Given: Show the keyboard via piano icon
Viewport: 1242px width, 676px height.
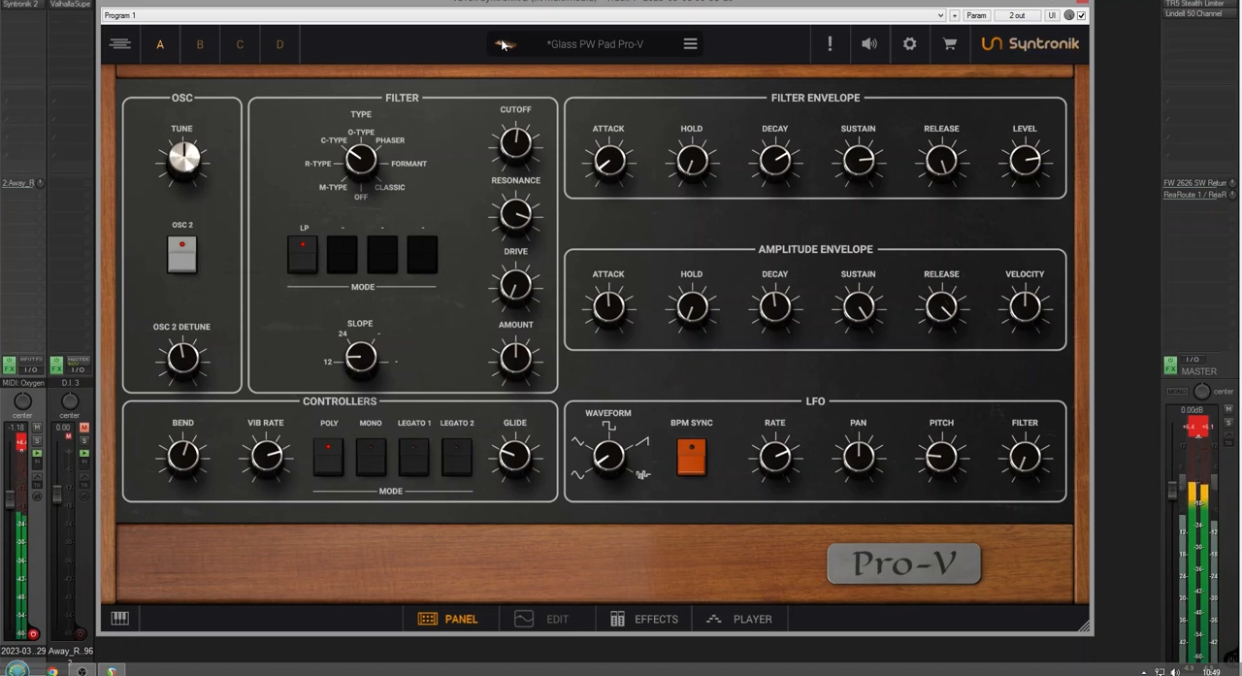Looking at the screenshot, I should pyautogui.click(x=120, y=618).
